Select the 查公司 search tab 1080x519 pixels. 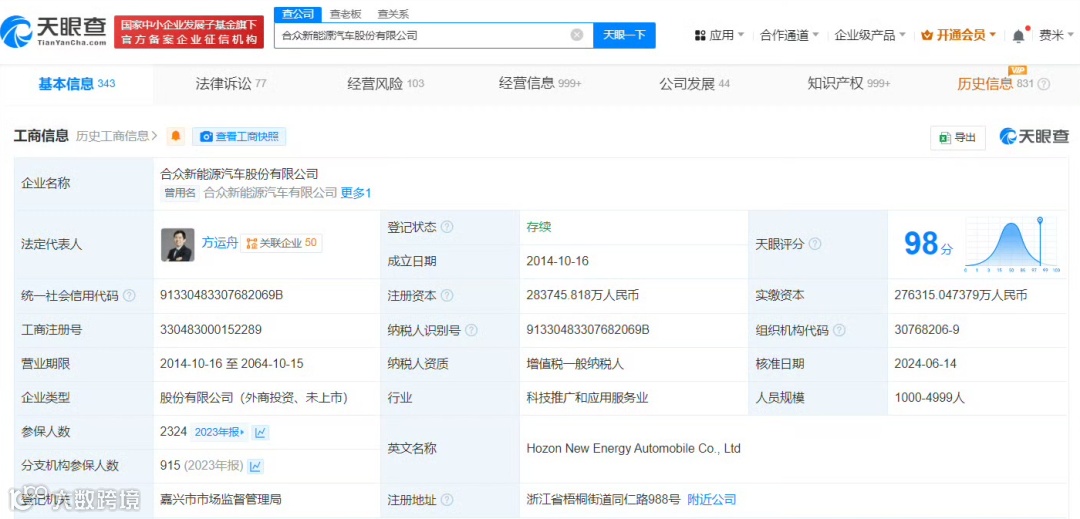(x=298, y=14)
